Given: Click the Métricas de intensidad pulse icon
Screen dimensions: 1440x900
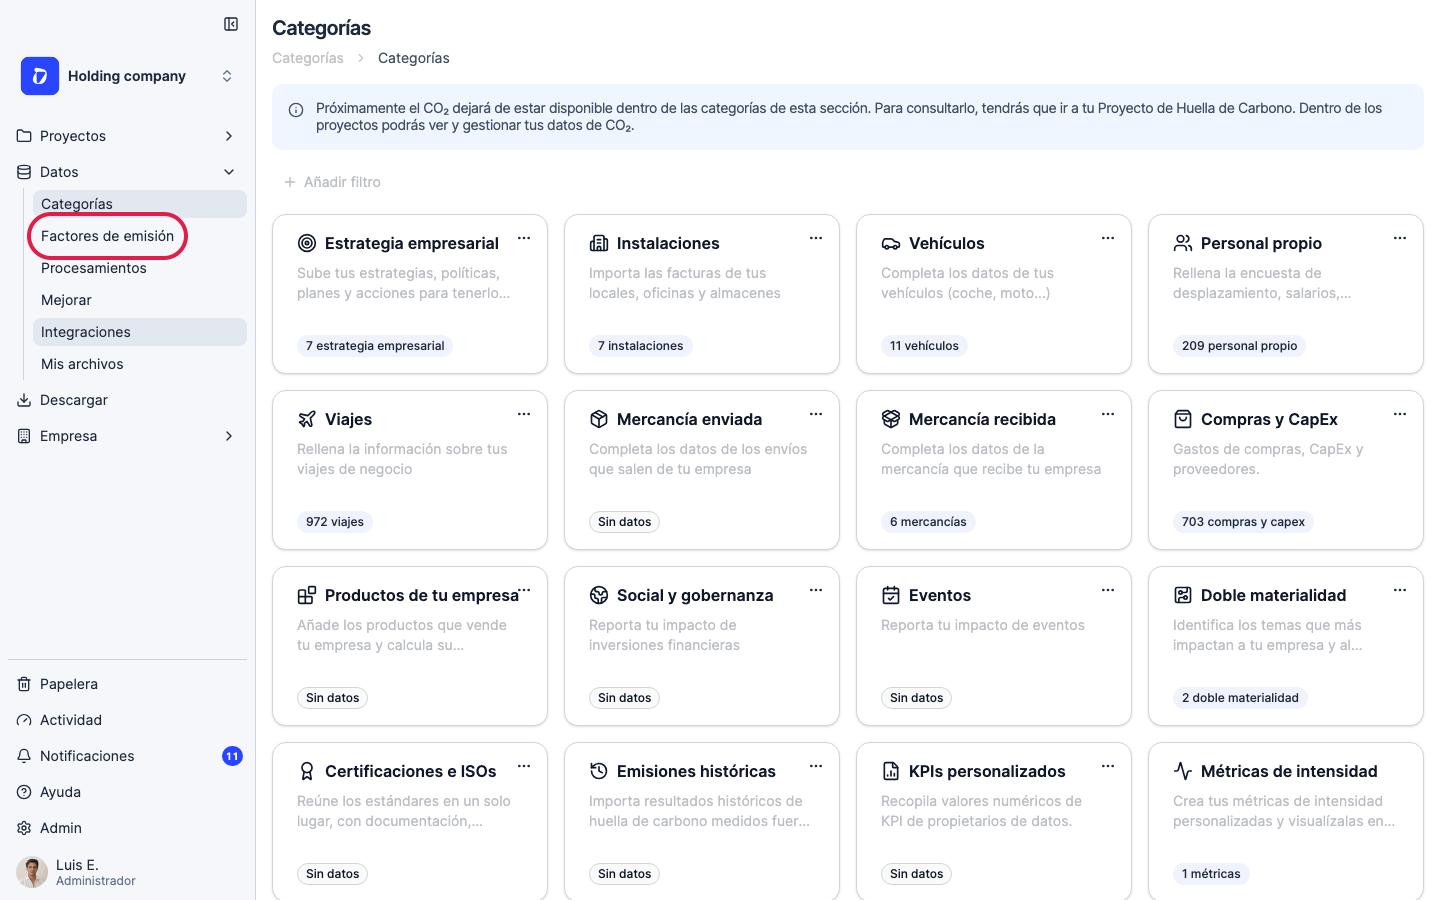Looking at the screenshot, I should click(1183, 771).
